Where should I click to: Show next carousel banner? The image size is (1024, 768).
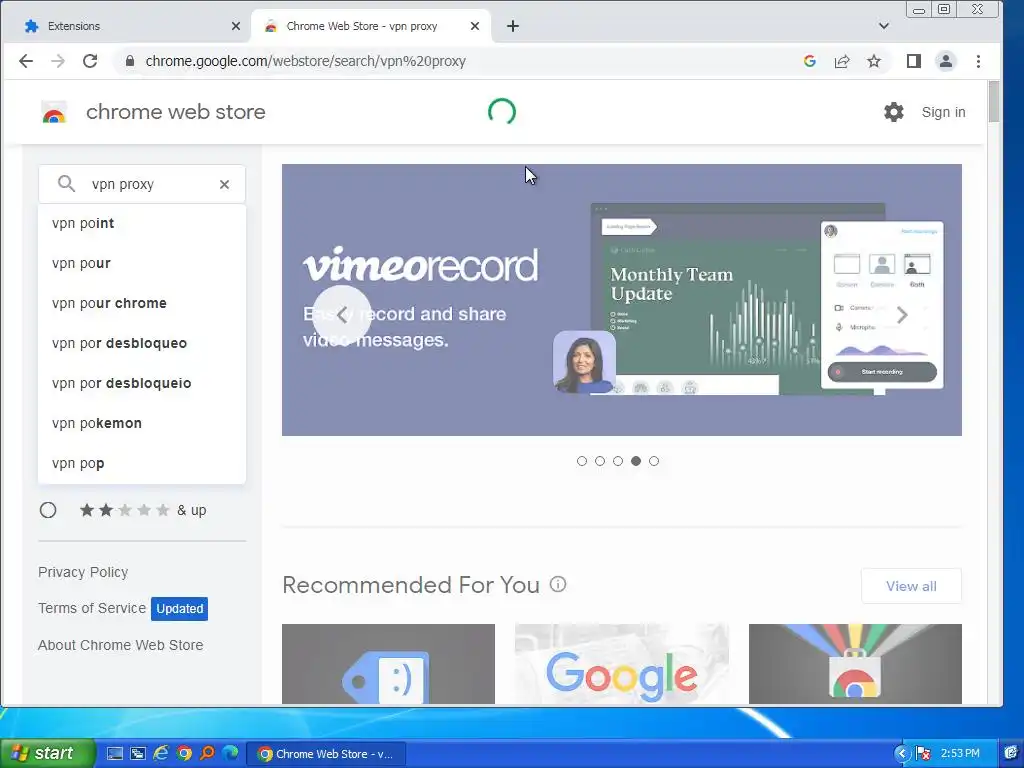pyautogui.click(x=902, y=315)
